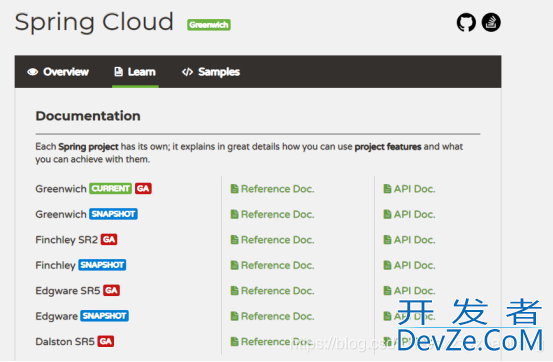This screenshot has width=553, height=362.
Task: Click the GA badge on the Greenwich row
Action: coord(143,189)
